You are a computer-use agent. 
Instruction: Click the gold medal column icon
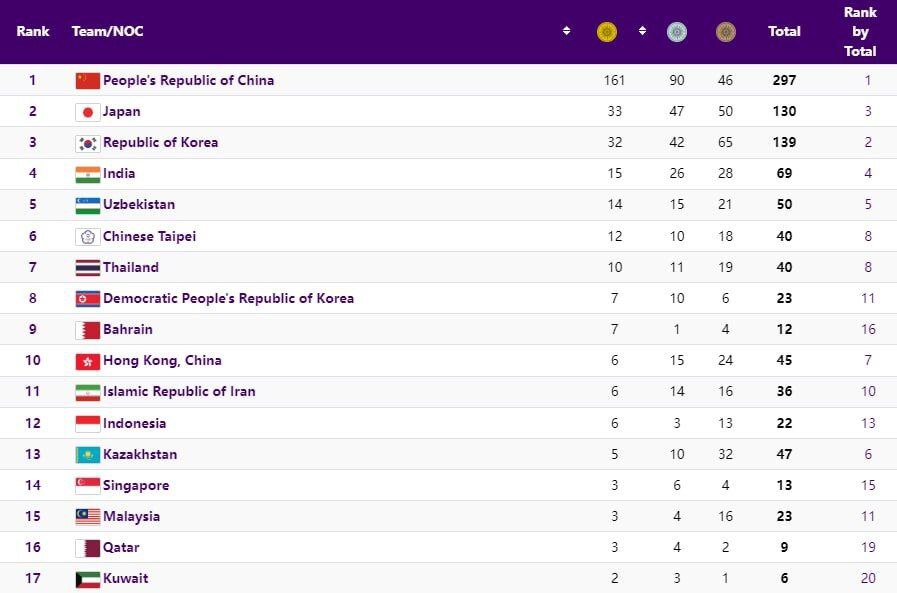click(607, 32)
